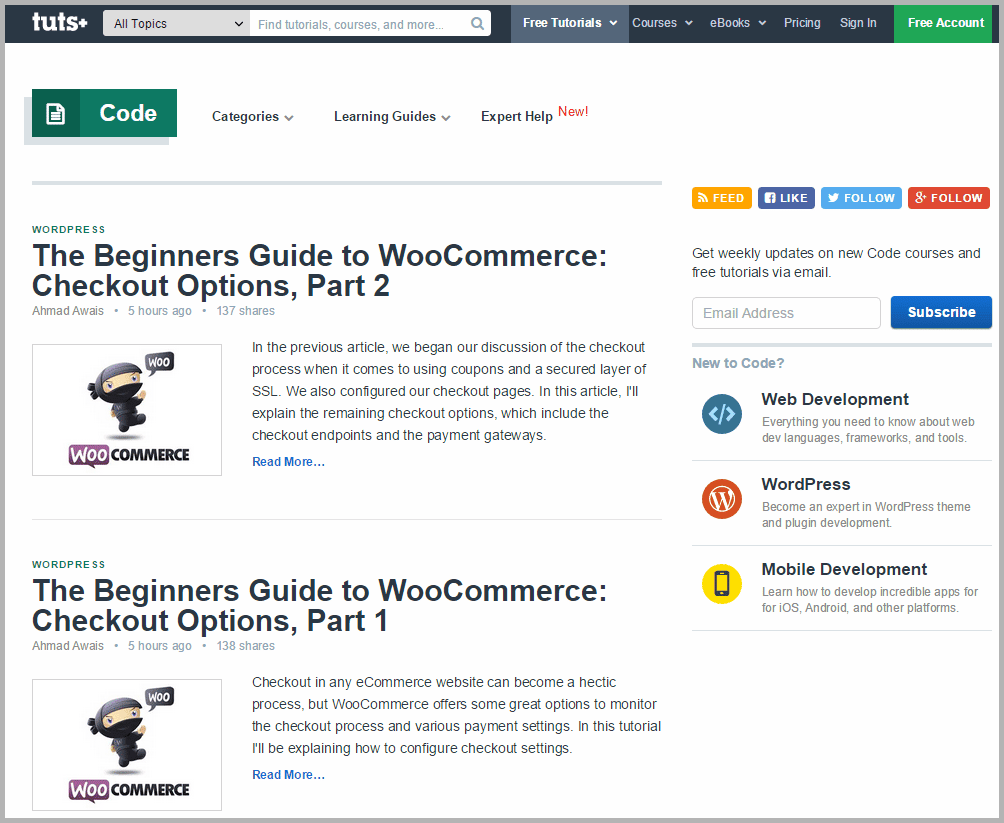Focus the Email Address field
1004x823 pixels.
(786, 313)
